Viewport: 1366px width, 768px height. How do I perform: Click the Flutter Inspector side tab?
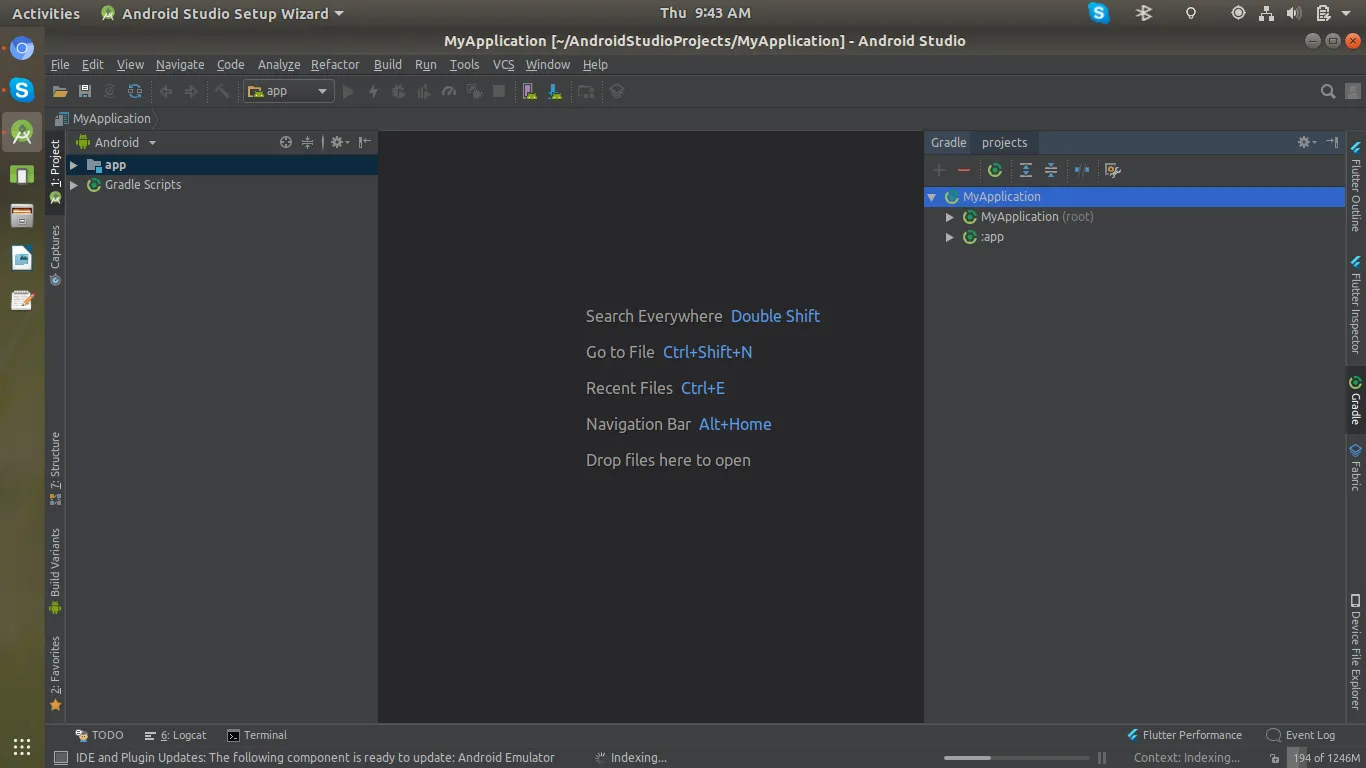pyautogui.click(x=1355, y=306)
